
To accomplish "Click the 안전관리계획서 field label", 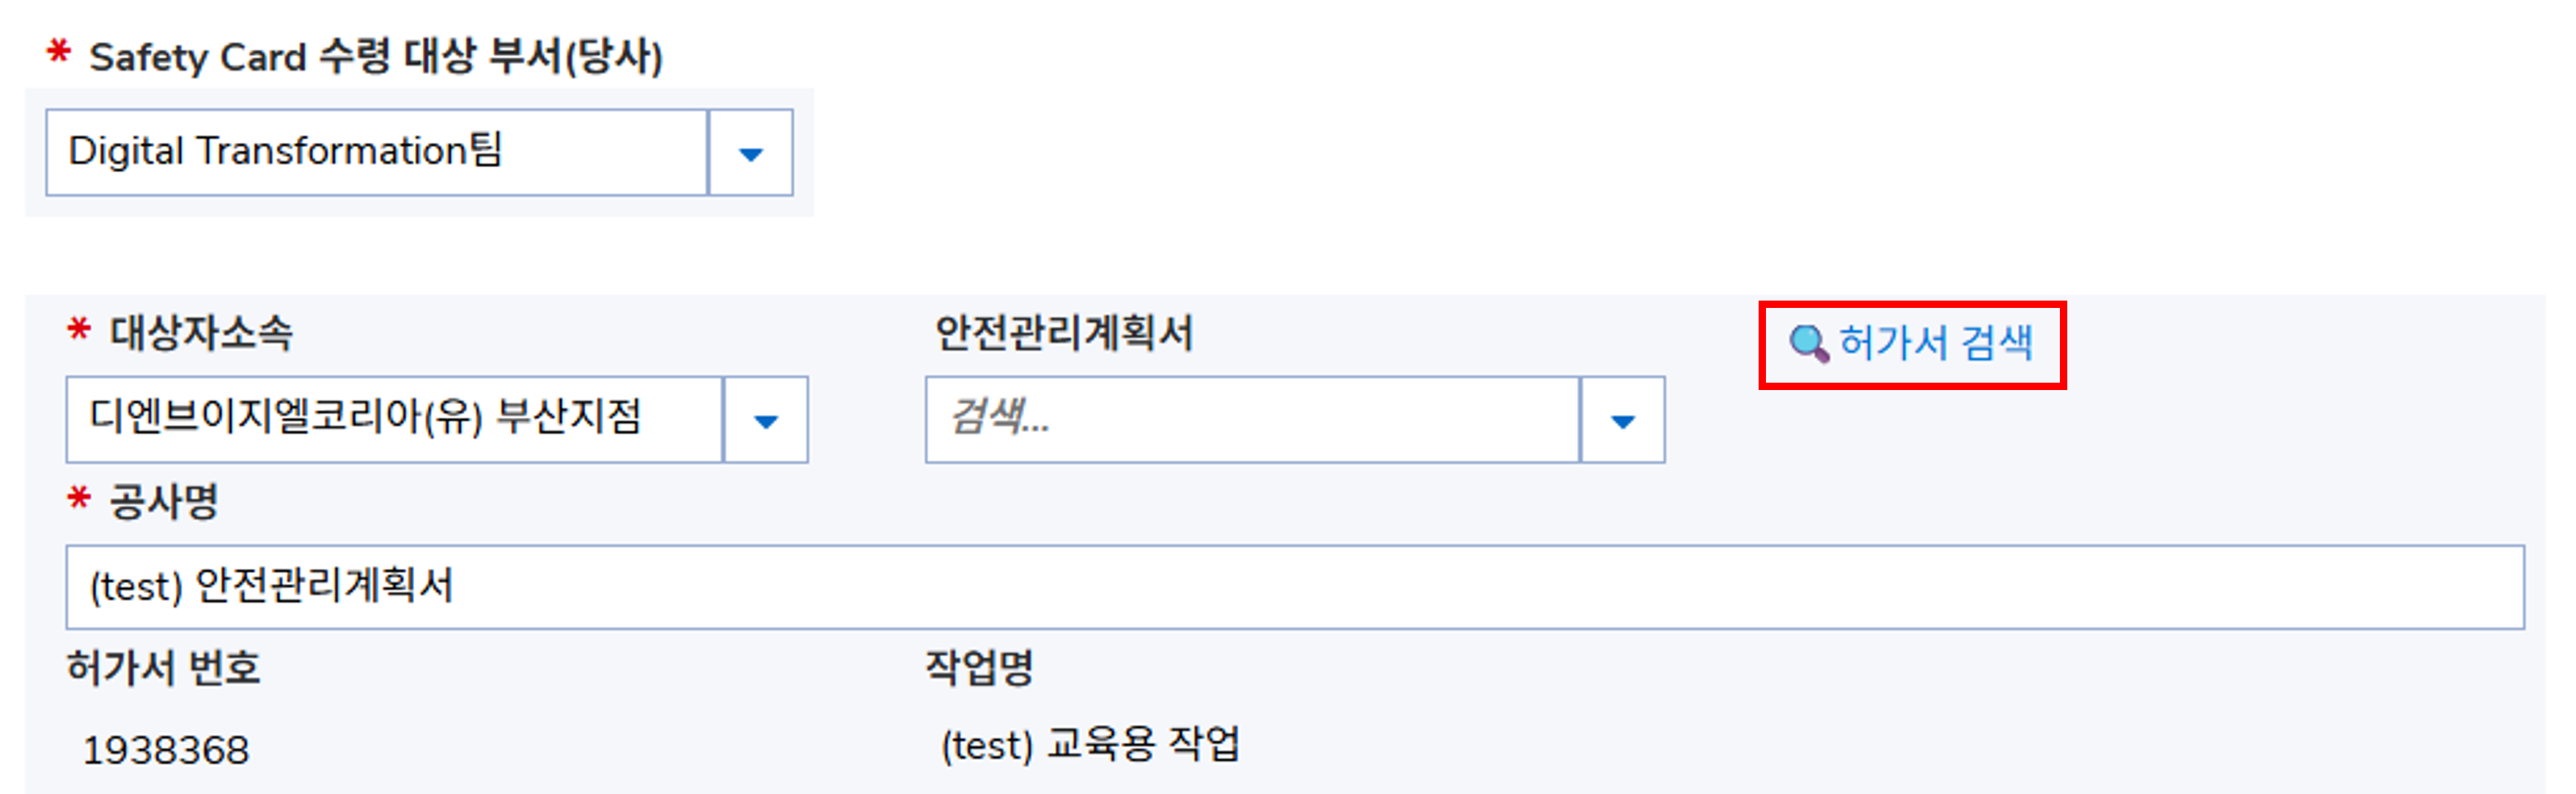I will (x=1064, y=333).
